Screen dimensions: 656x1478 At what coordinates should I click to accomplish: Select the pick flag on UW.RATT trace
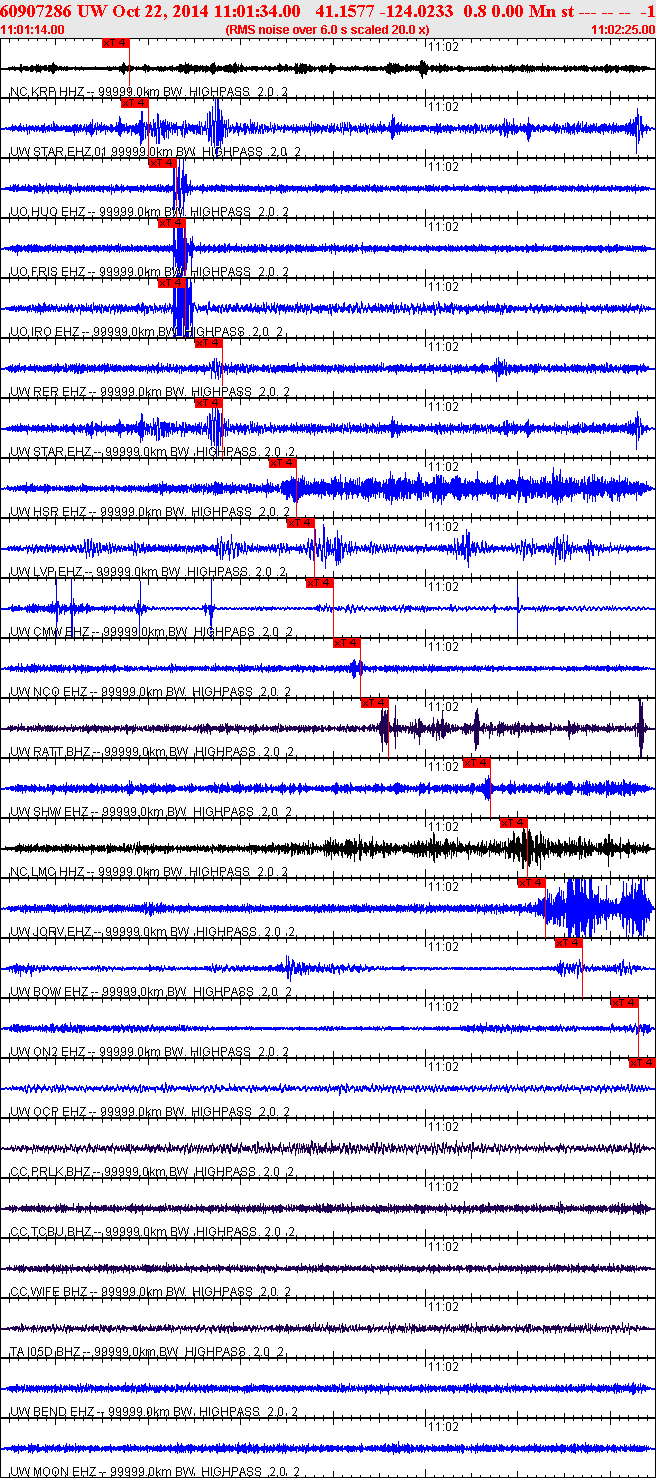click(374, 703)
